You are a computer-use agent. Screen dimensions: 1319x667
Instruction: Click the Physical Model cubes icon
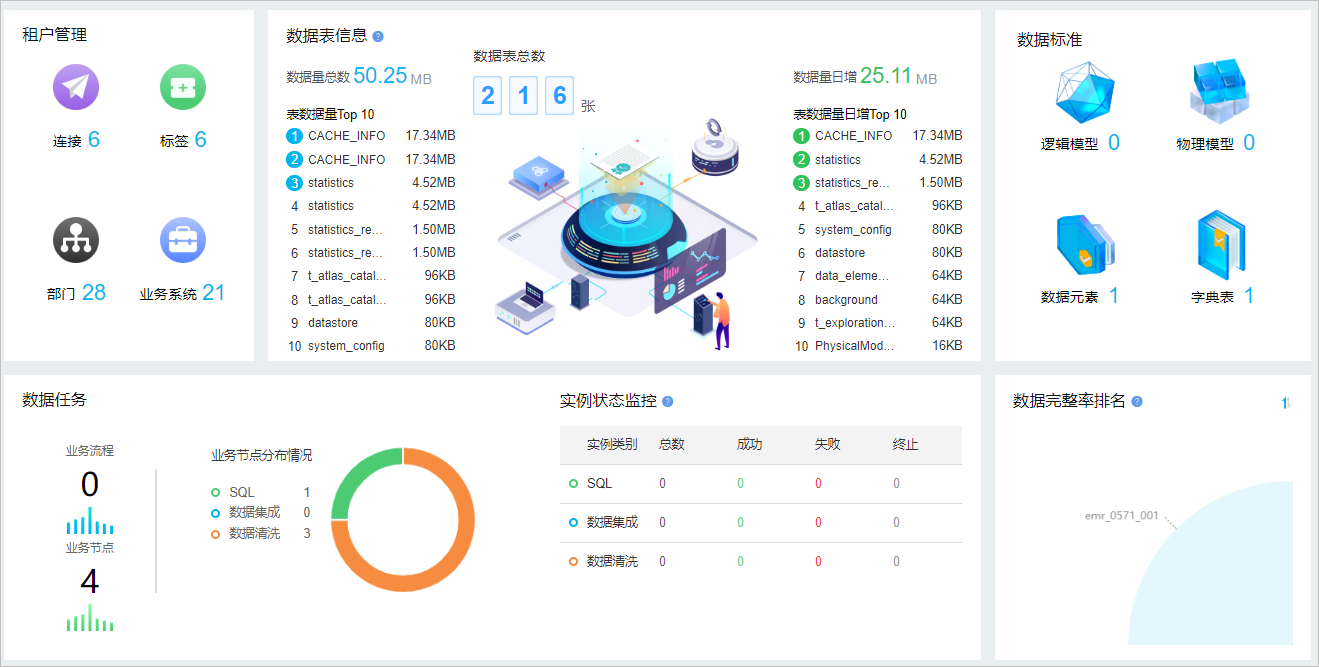point(1219,93)
